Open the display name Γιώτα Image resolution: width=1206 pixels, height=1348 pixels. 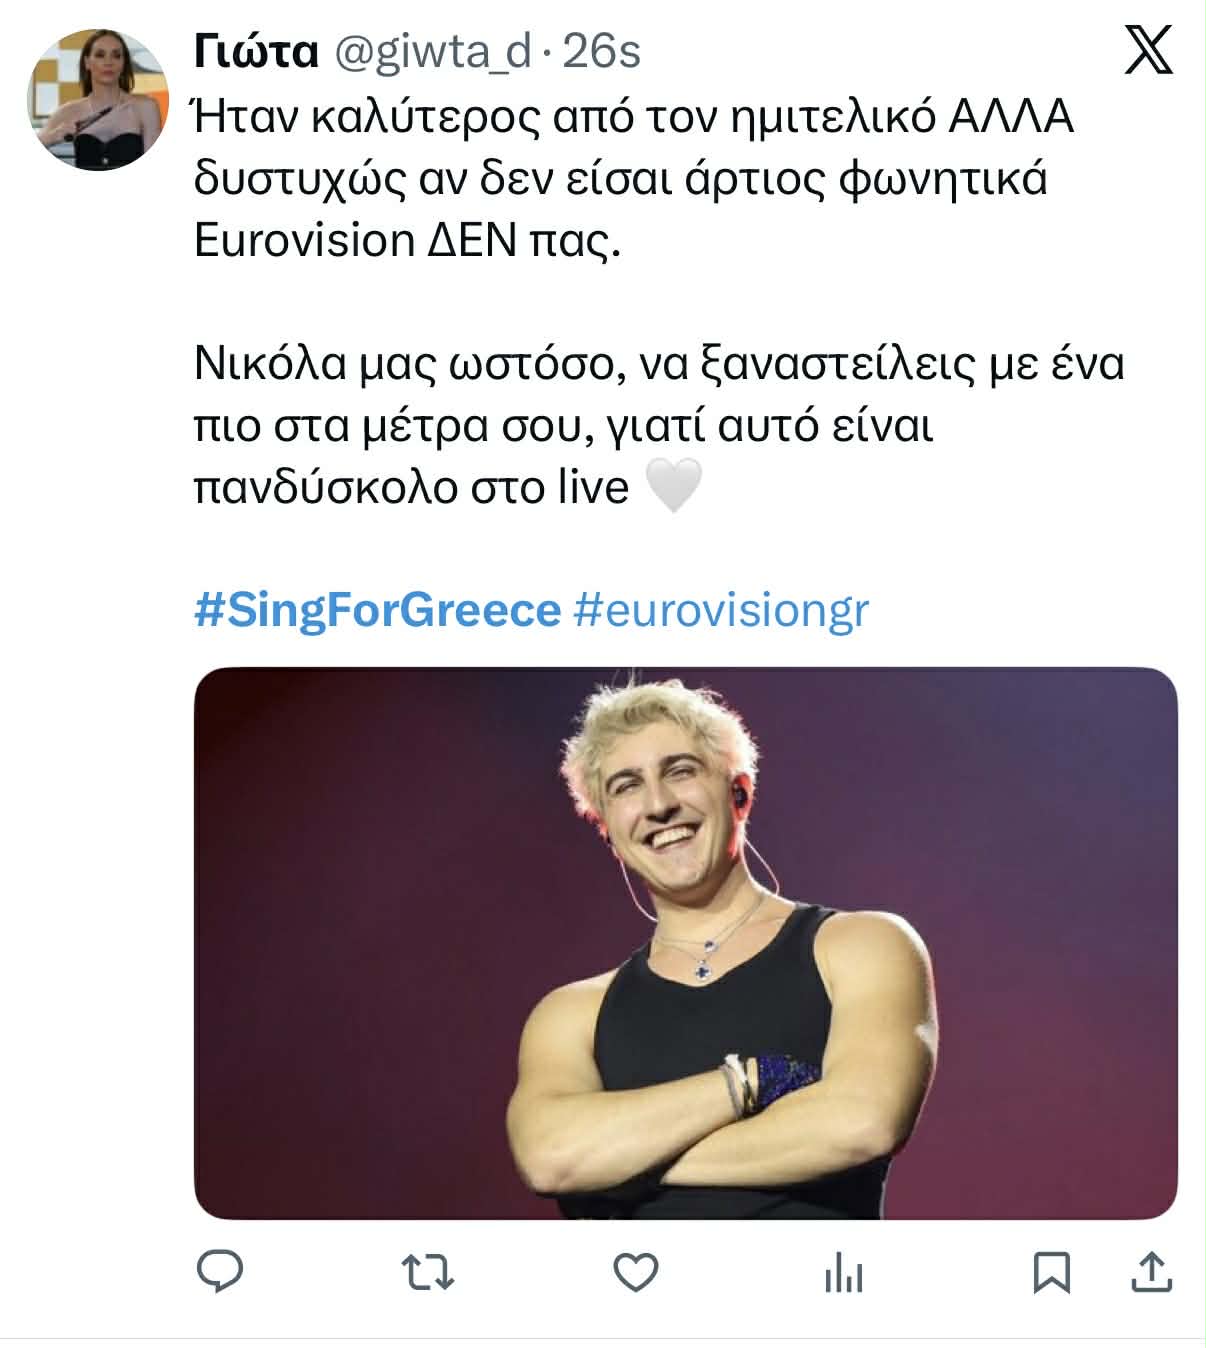click(x=256, y=52)
